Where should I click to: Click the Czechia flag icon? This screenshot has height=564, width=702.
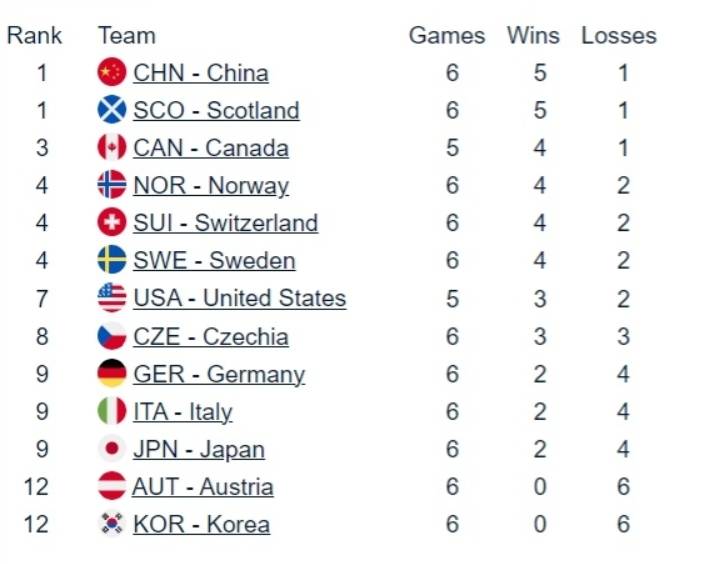(x=112, y=336)
